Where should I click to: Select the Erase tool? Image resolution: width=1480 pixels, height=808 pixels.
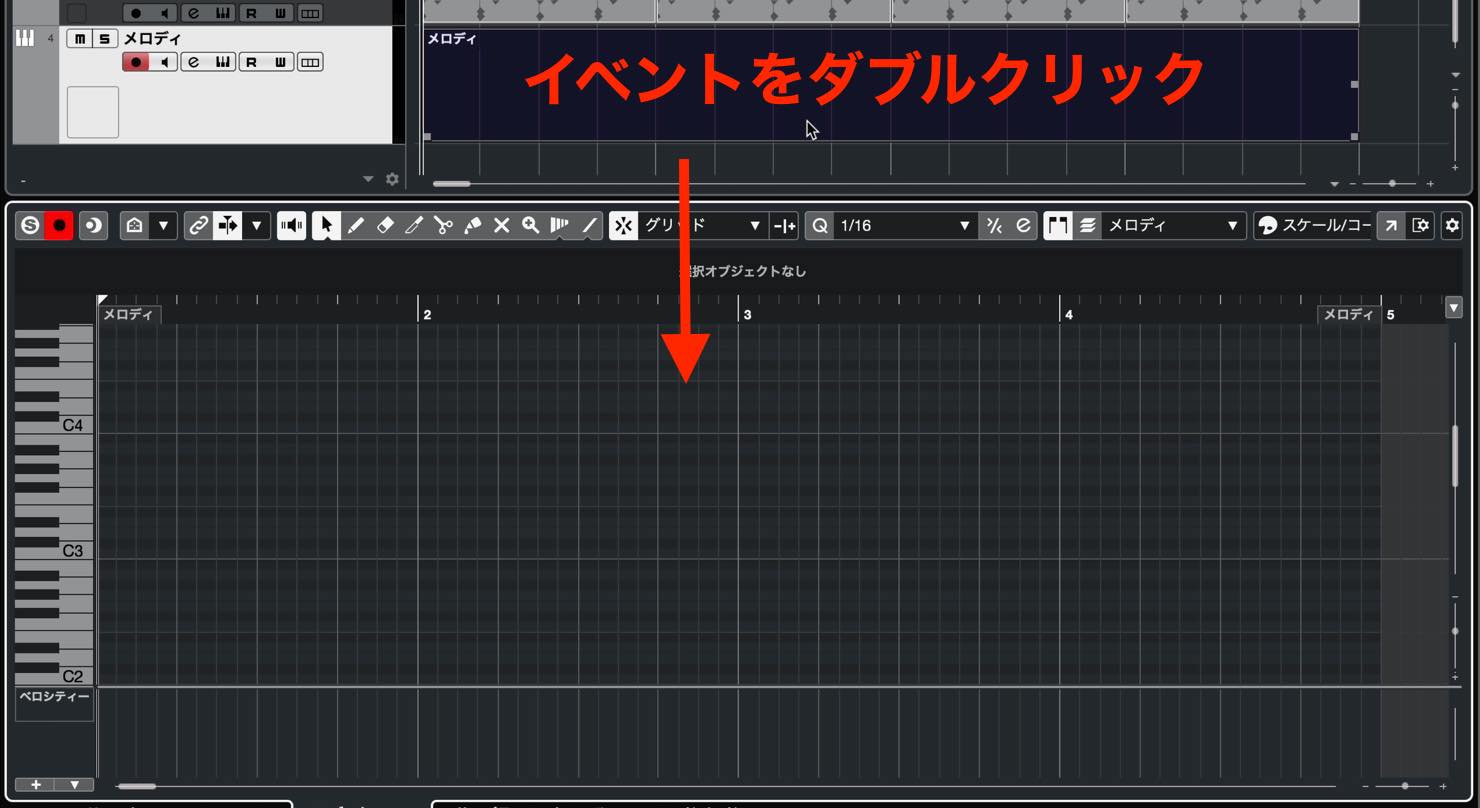tap(385, 226)
